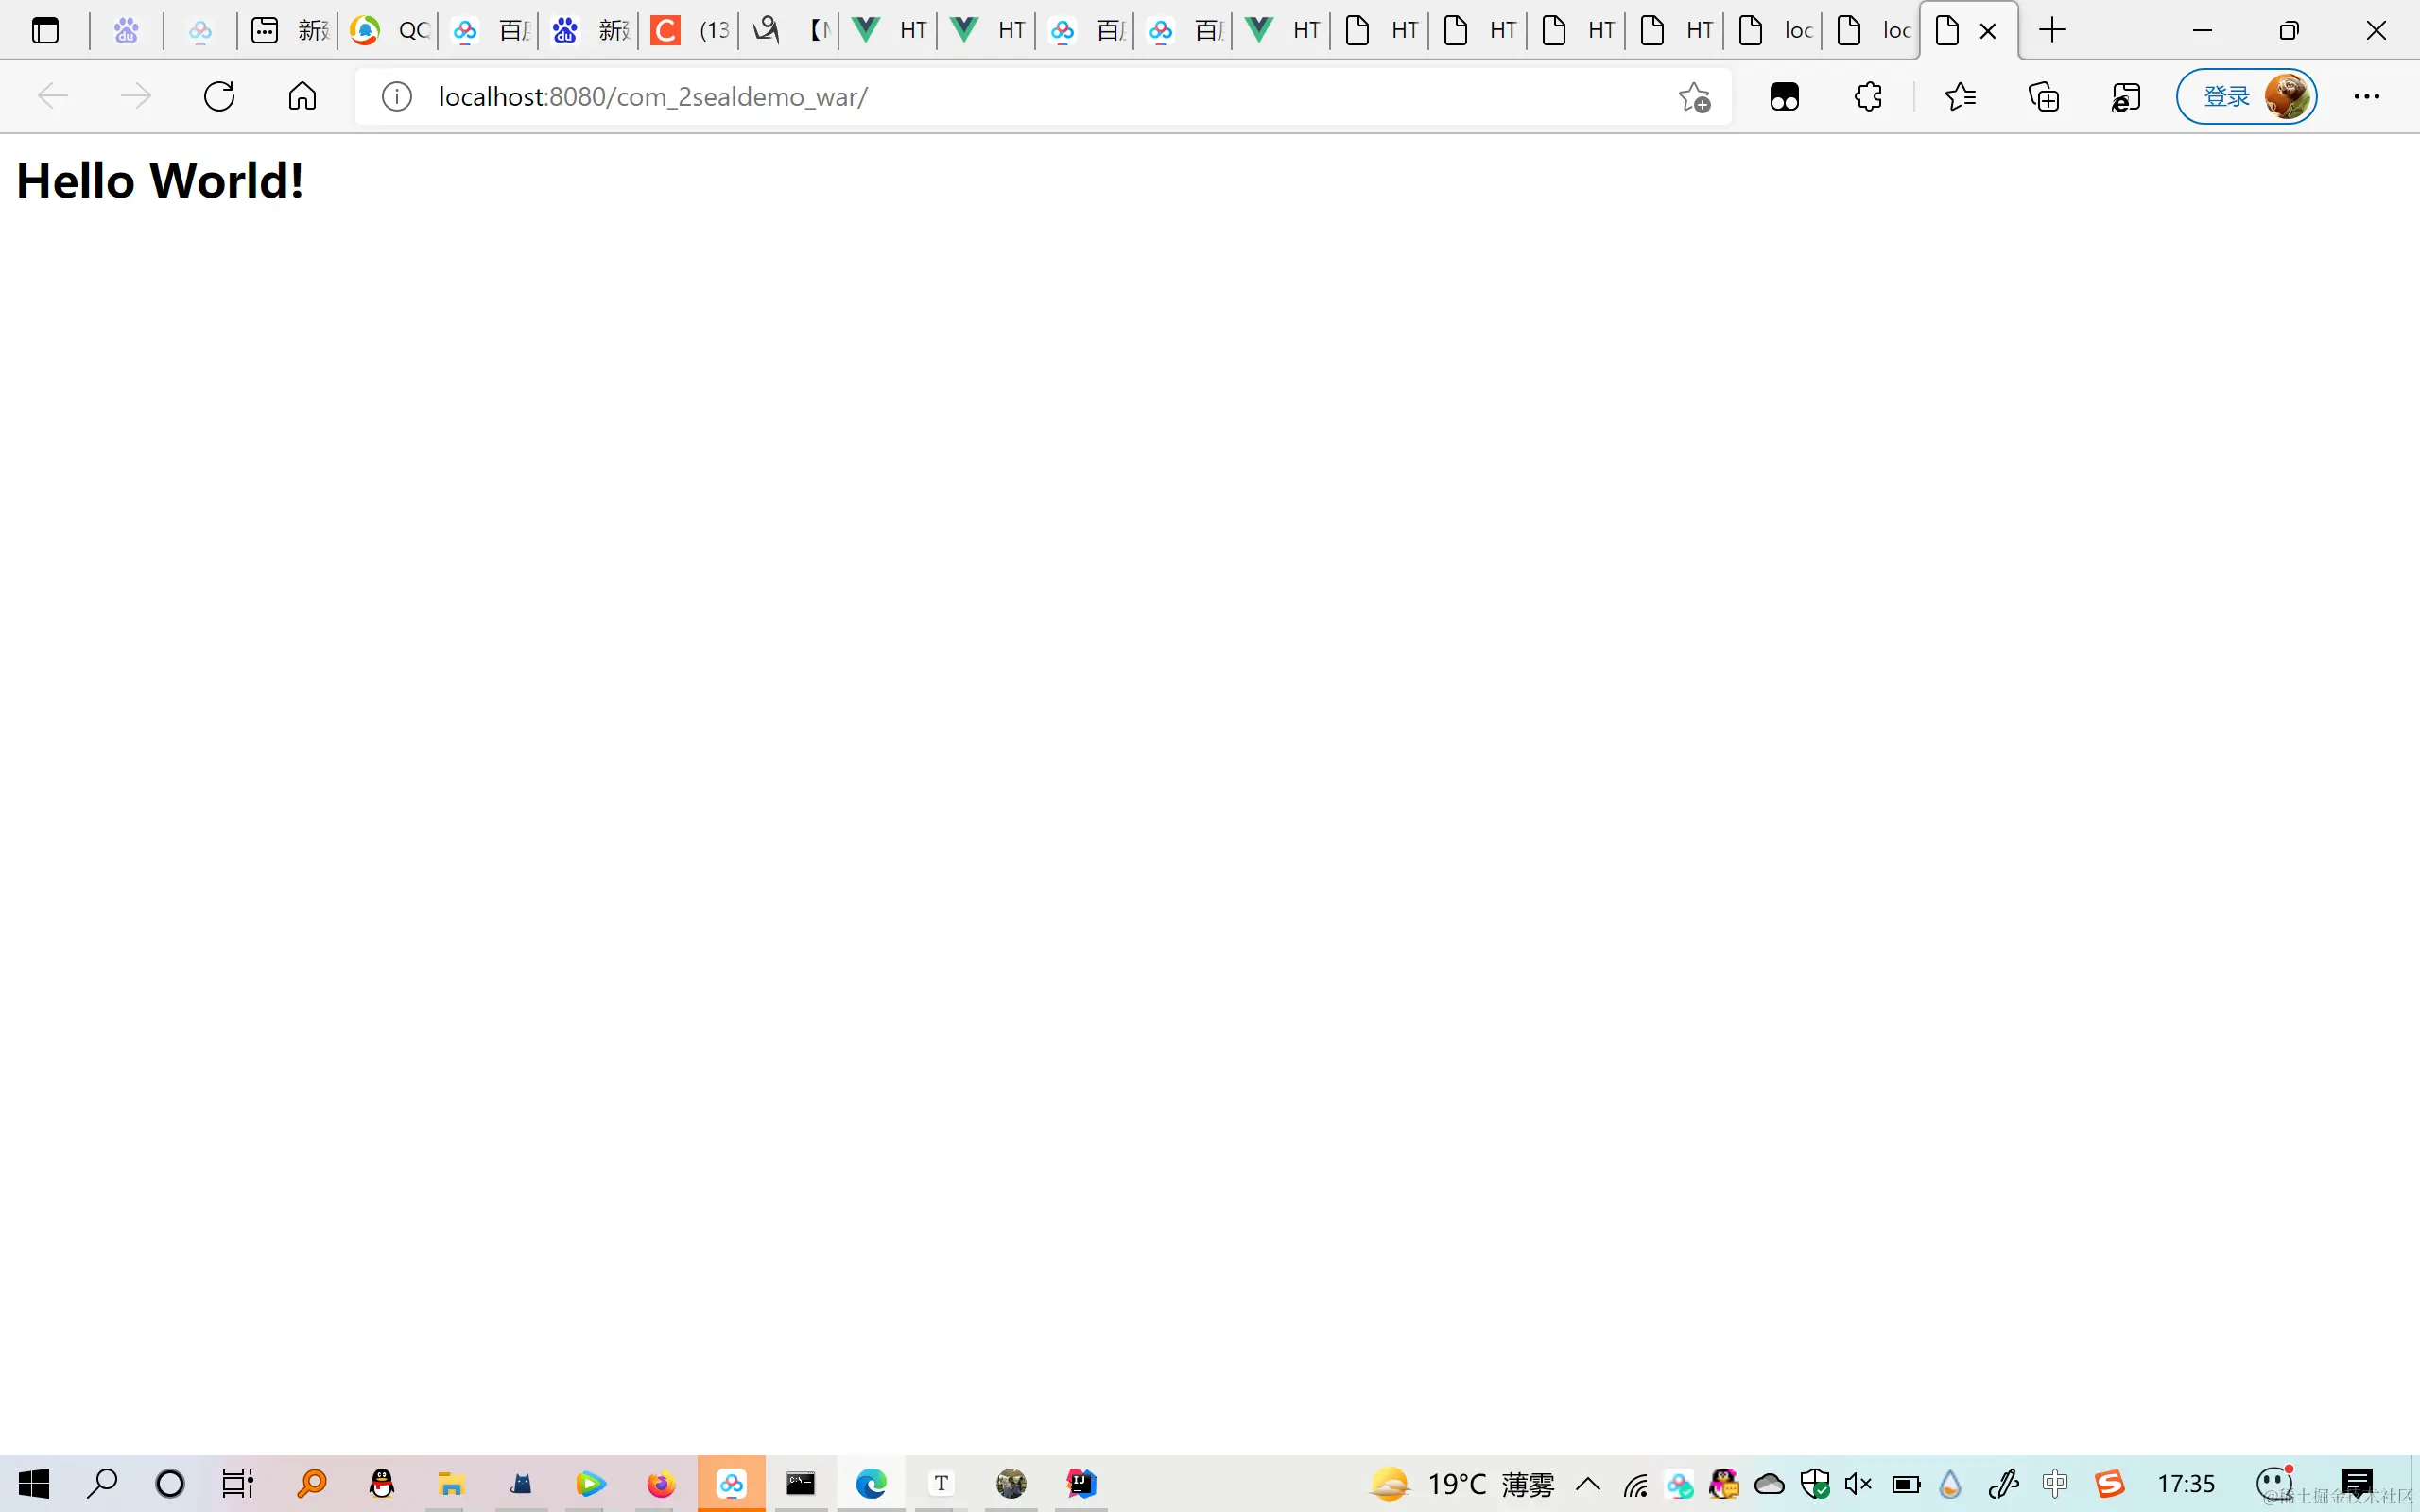Click the browser refresh button

[x=219, y=96]
